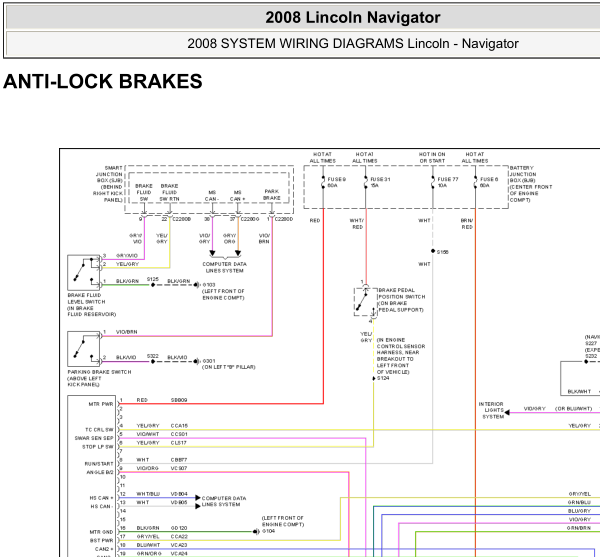Click the 'VDB05' circuit code
The width and height of the screenshot is (600, 557).
click(x=179, y=502)
